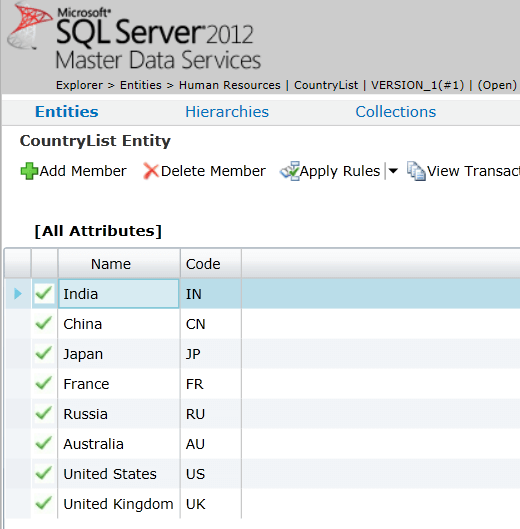Click Human Resources in the breadcrumb
520x529 pixels.
pyautogui.click(x=229, y=85)
